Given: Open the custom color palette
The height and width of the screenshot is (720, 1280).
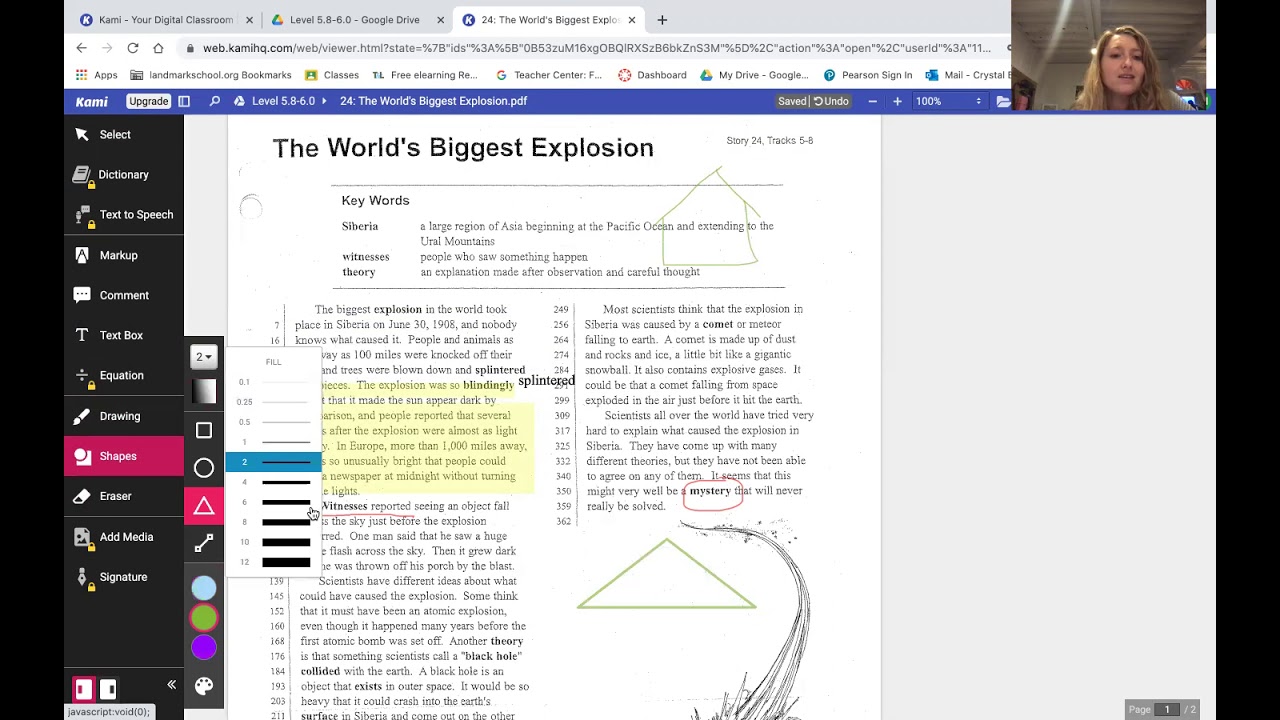Looking at the screenshot, I should pyautogui.click(x=204, y=686).
